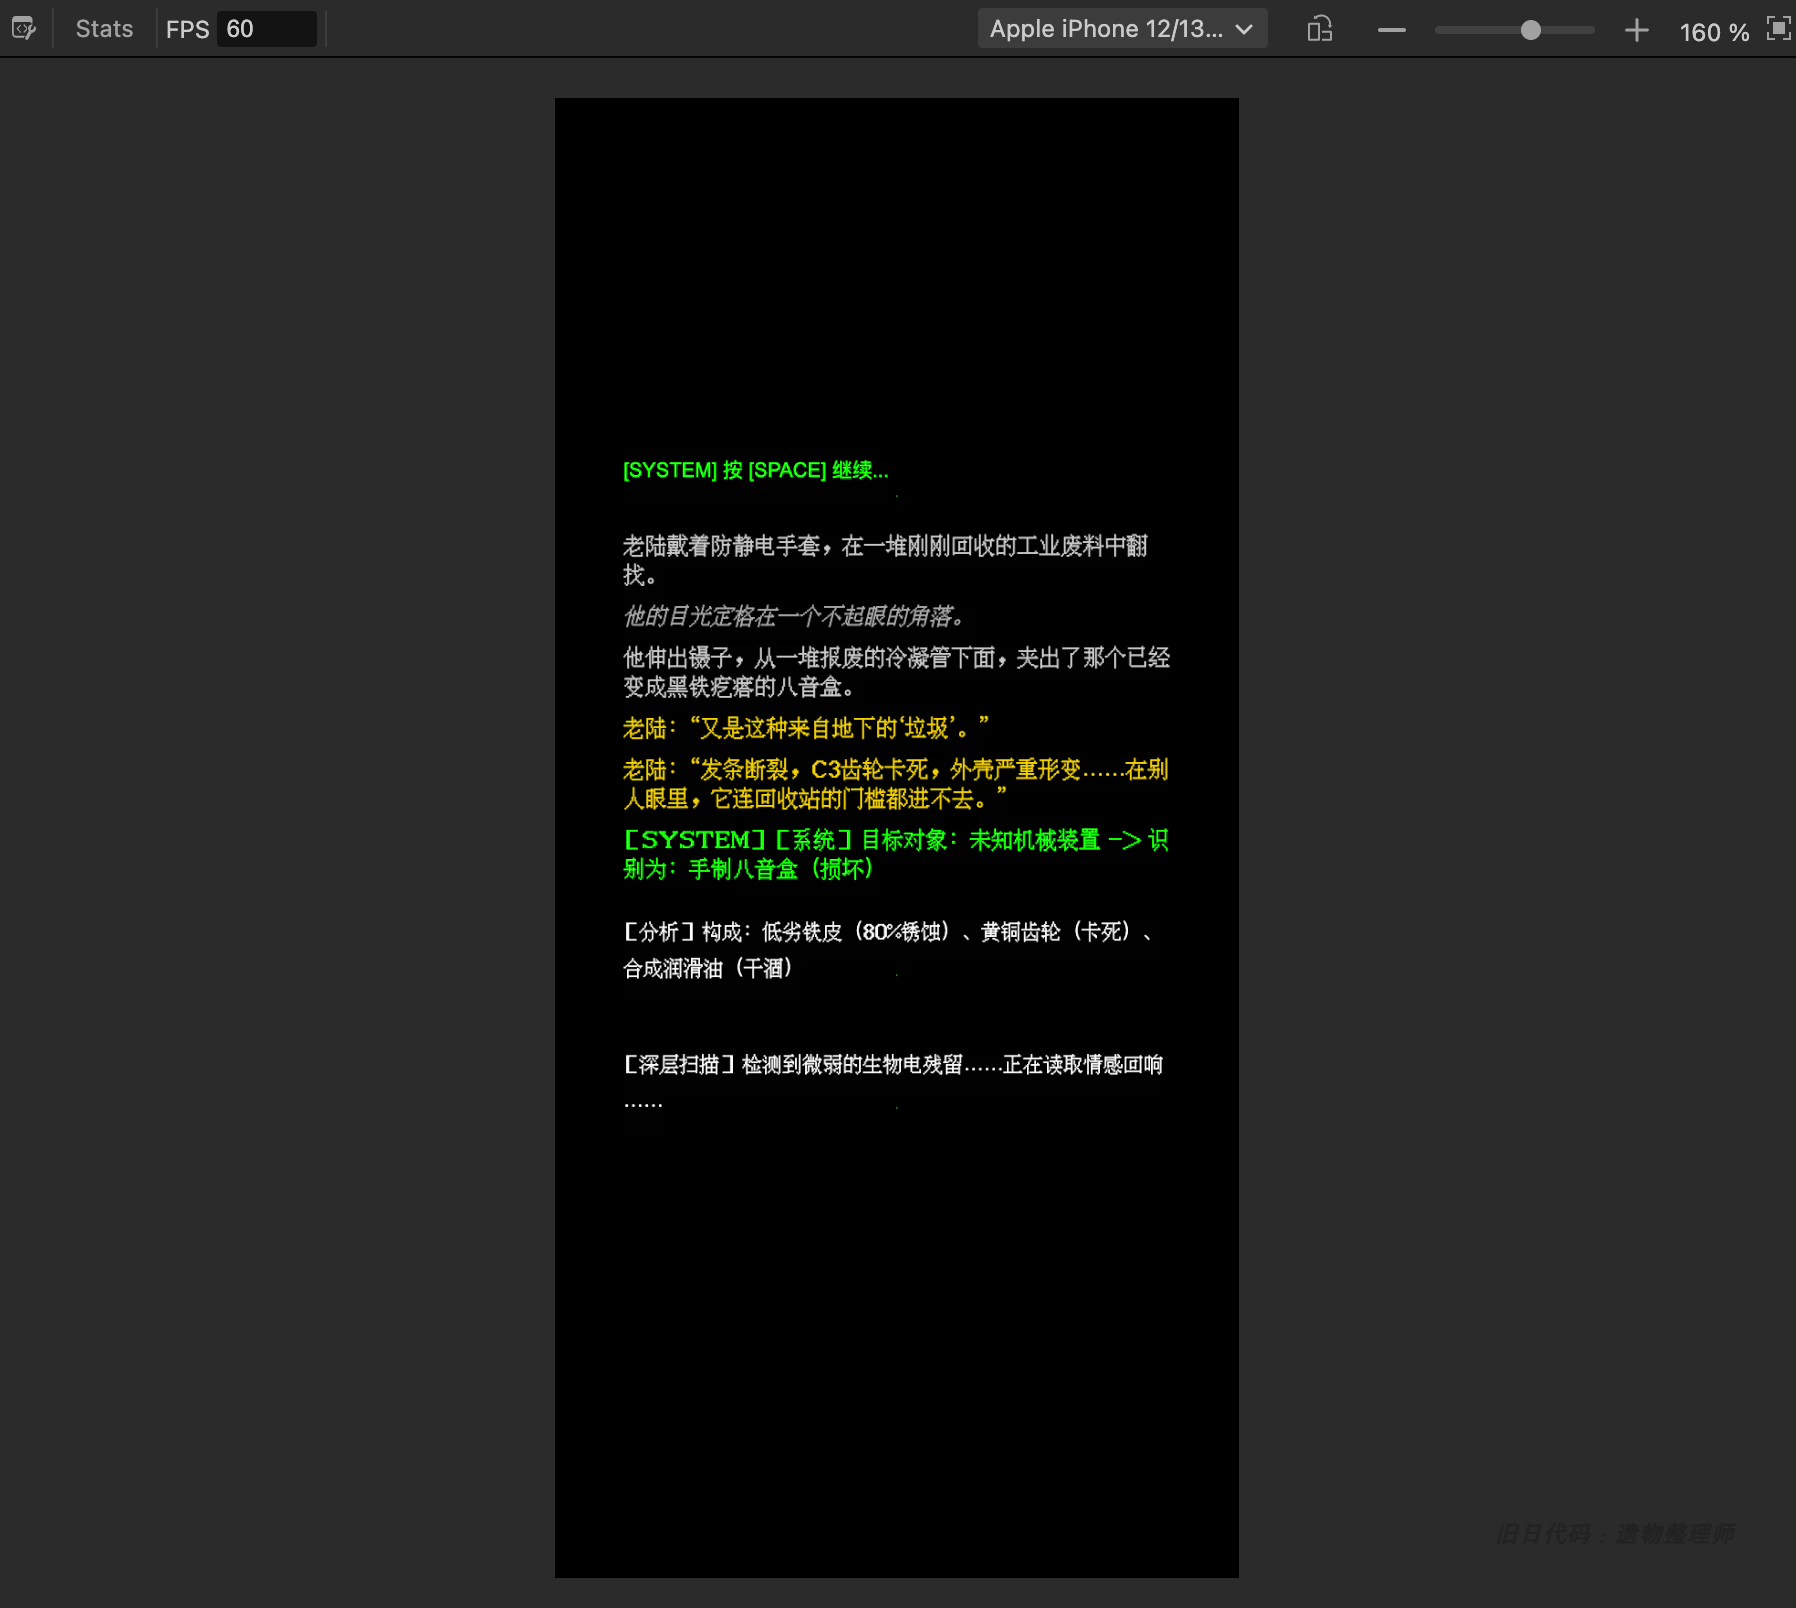1796x1608 pixels.
Task: Click the 160 % zoom percentage label
Action: pyautogui.click(x=1713, y=32)
